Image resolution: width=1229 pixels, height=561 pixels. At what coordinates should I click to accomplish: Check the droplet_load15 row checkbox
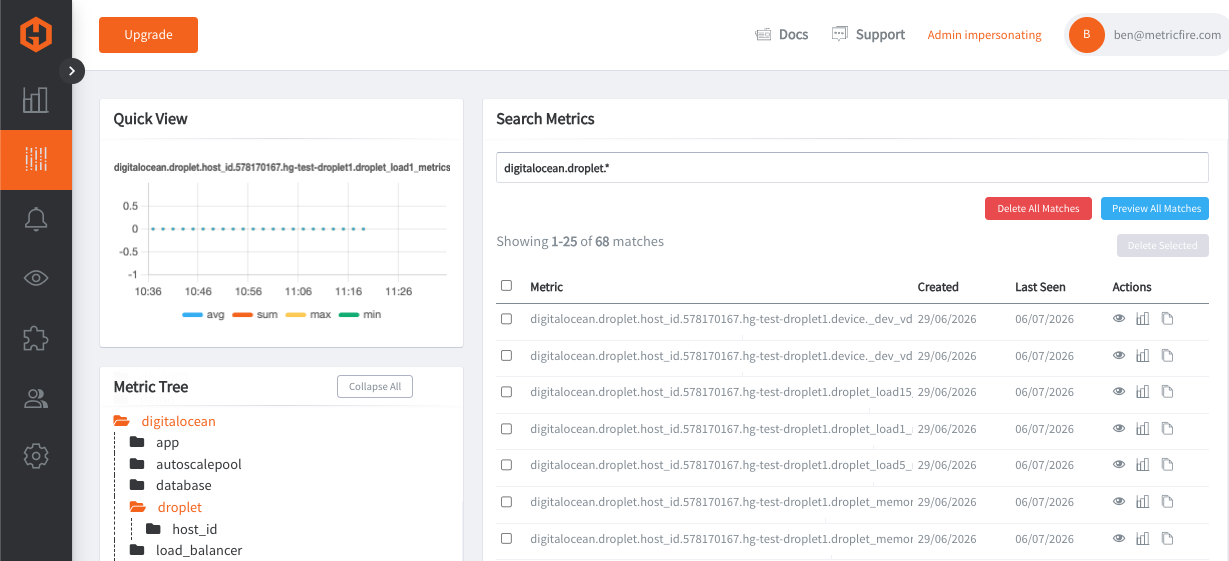[506, 392]
